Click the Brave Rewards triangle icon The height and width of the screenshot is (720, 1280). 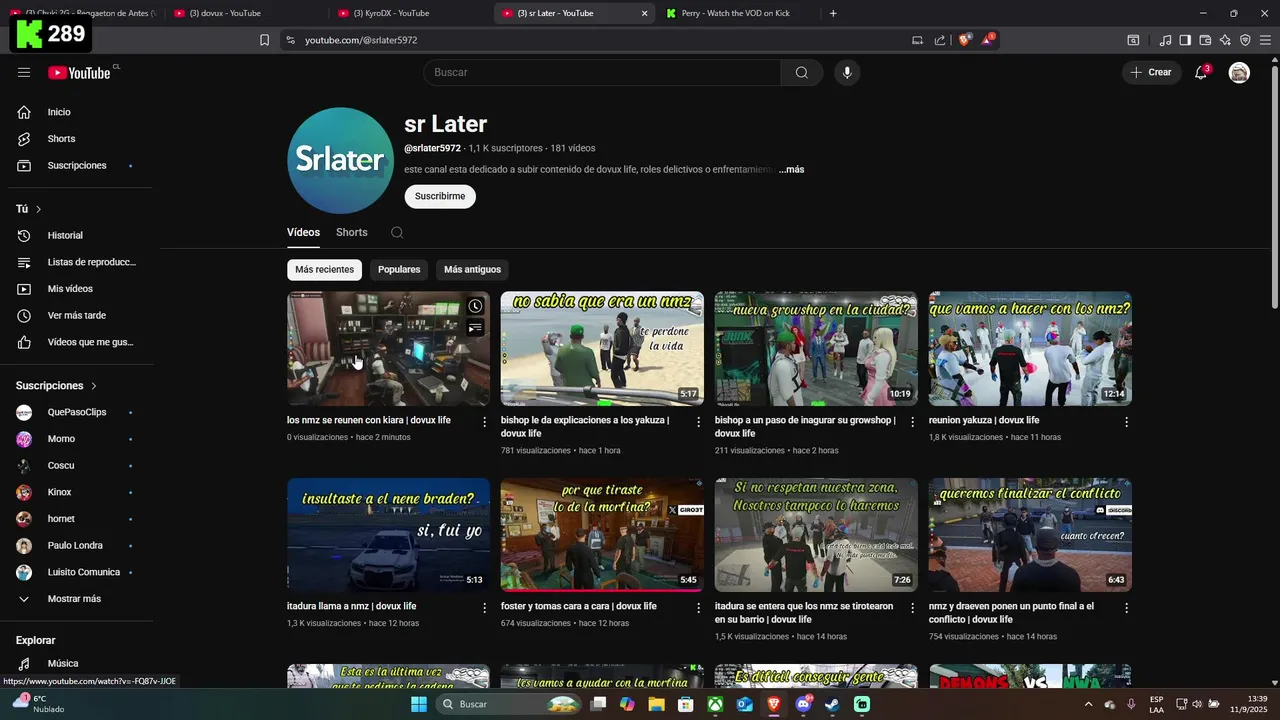pos(987,40)
